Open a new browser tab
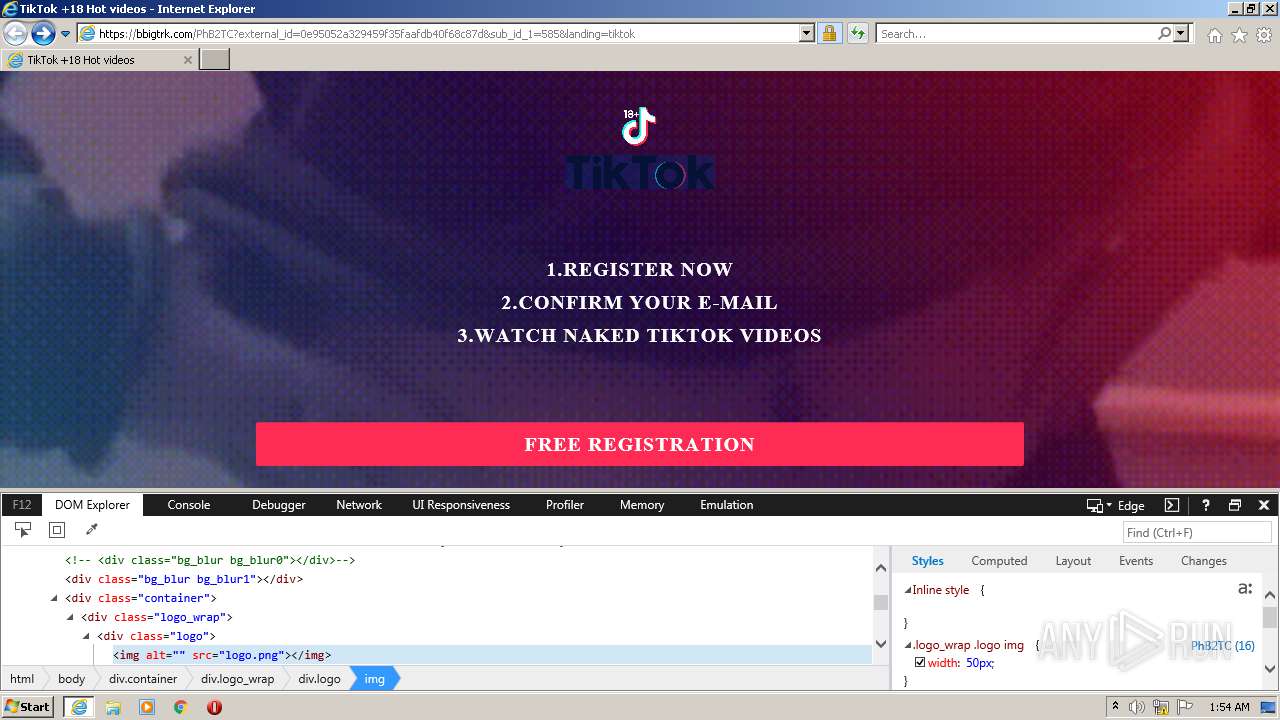This screenshot has width=1280, height=720. [215, 60]
